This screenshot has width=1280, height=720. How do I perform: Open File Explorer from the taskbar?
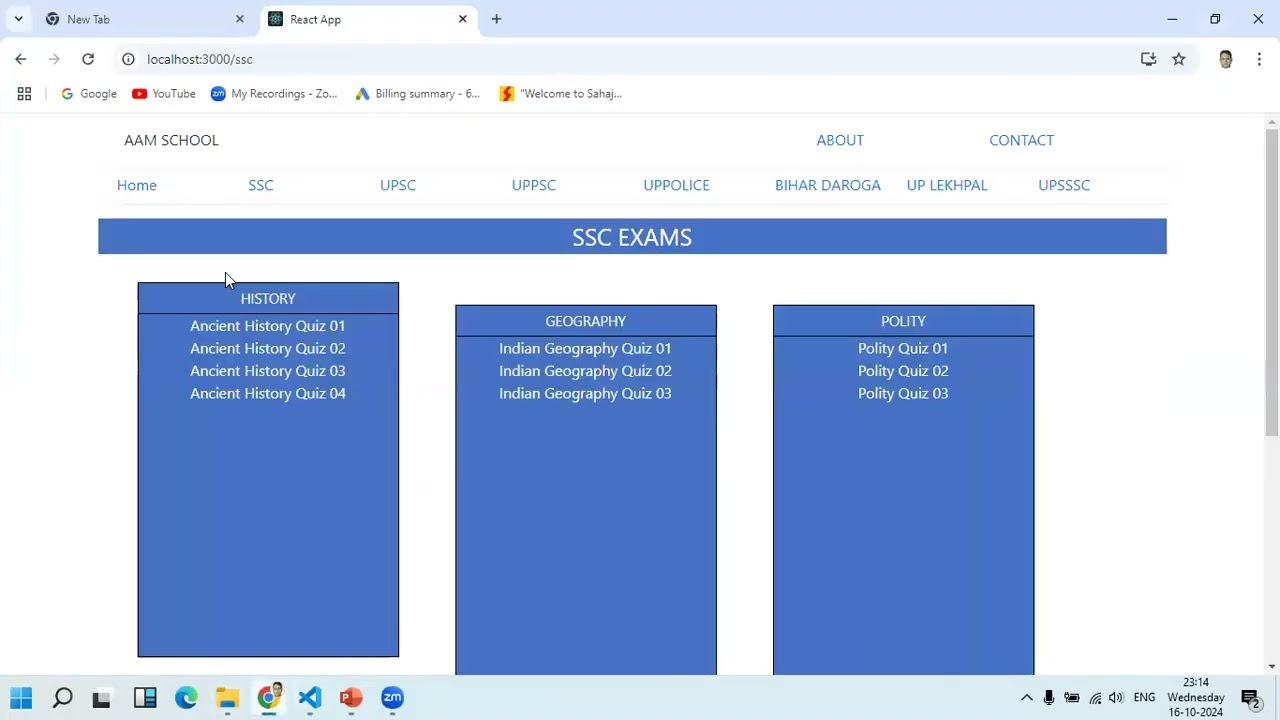click(x=227, y=698)
